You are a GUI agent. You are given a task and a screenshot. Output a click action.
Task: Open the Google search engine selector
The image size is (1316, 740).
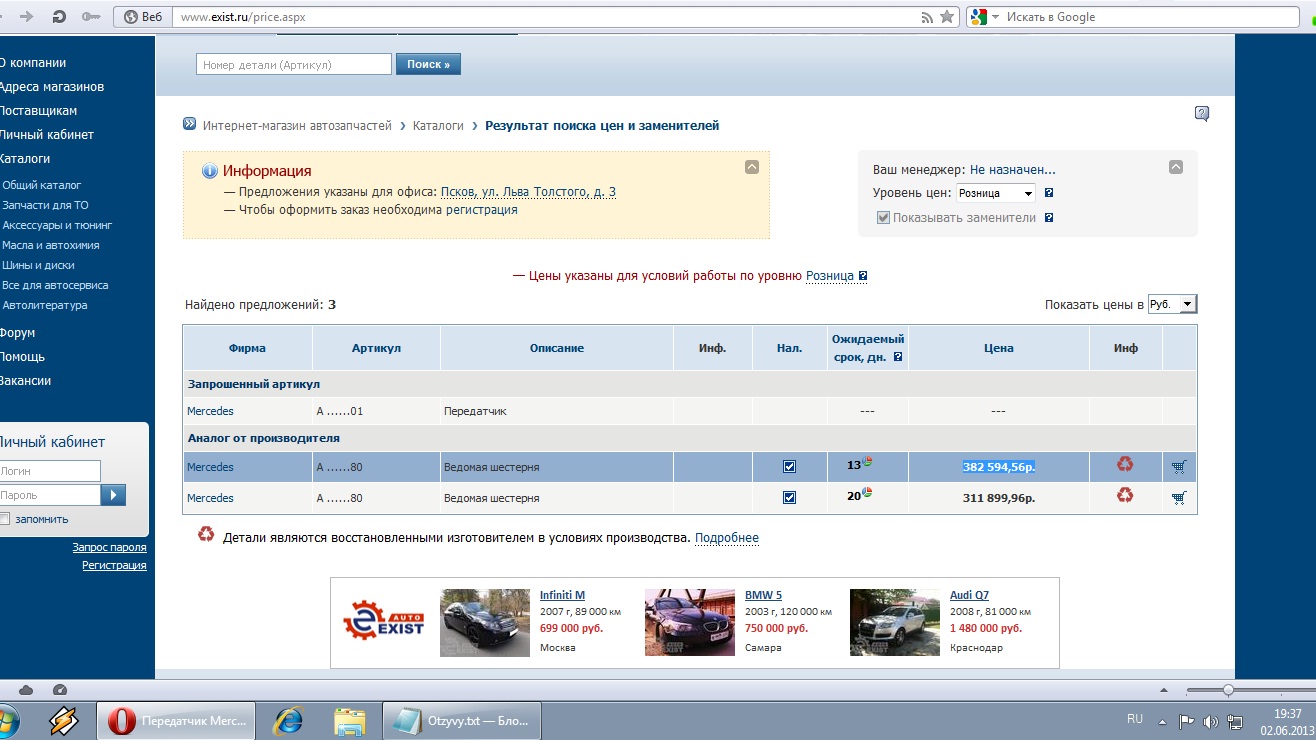(982, 17)
